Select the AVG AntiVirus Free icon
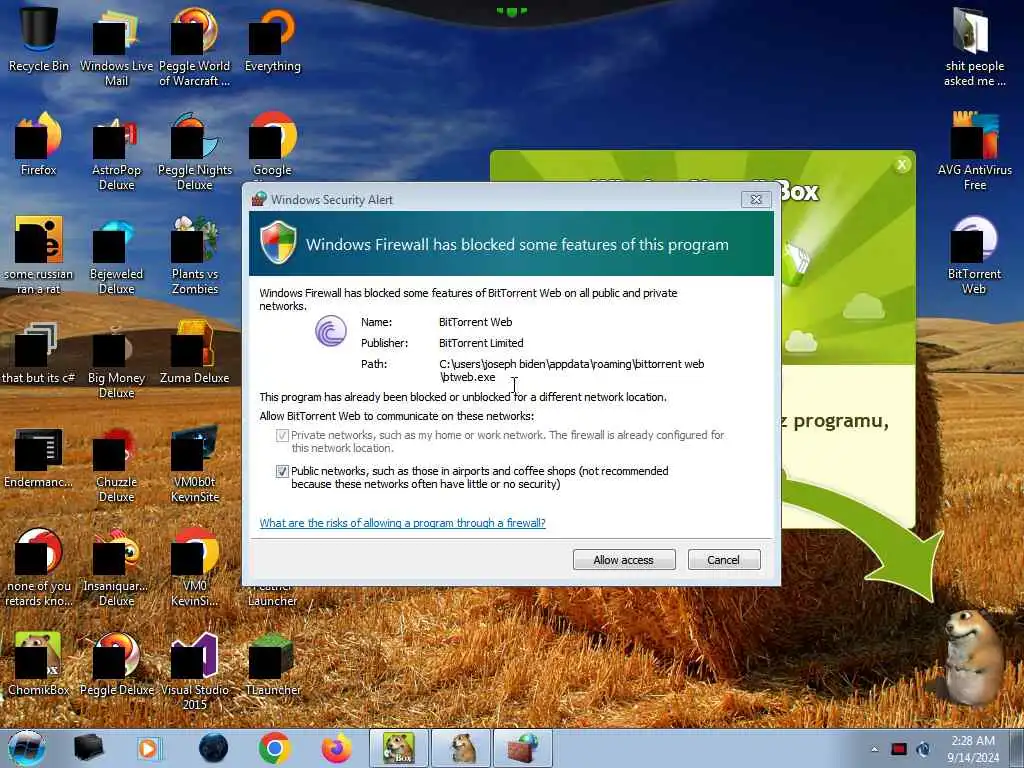Screen dimensions: 1024x768 [x=974, y=150]
